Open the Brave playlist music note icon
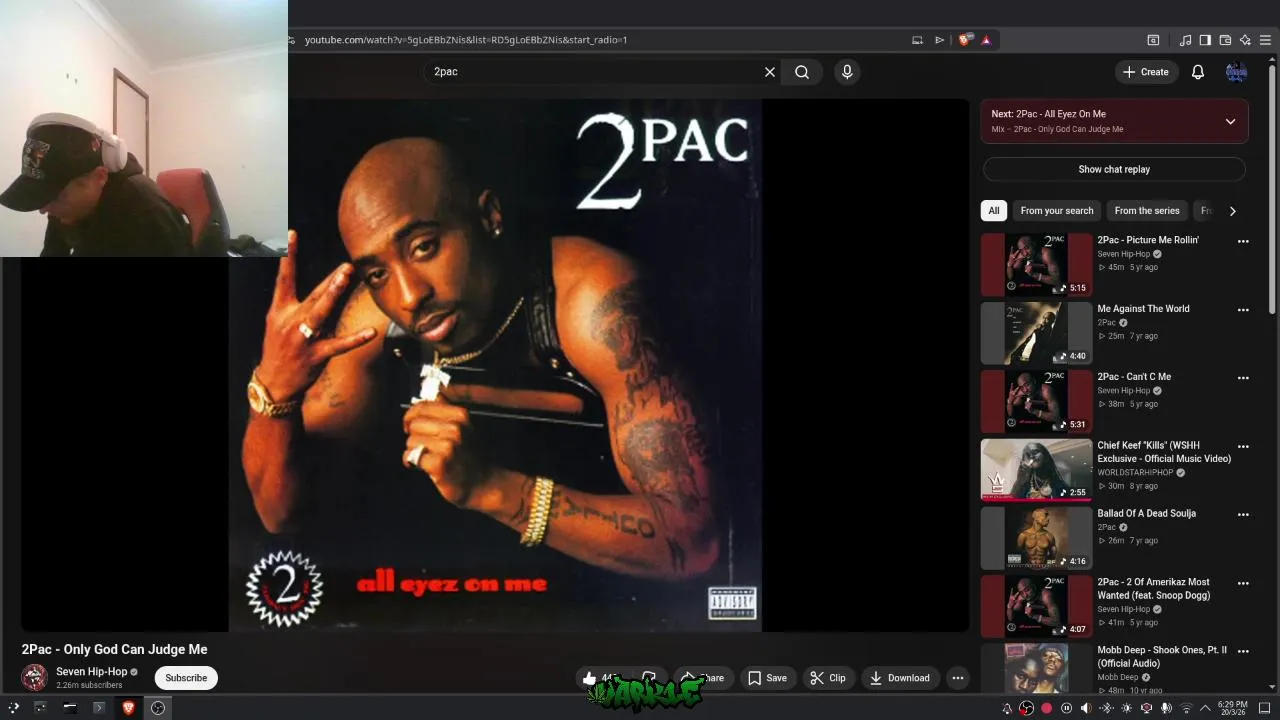 point(1185,40)
